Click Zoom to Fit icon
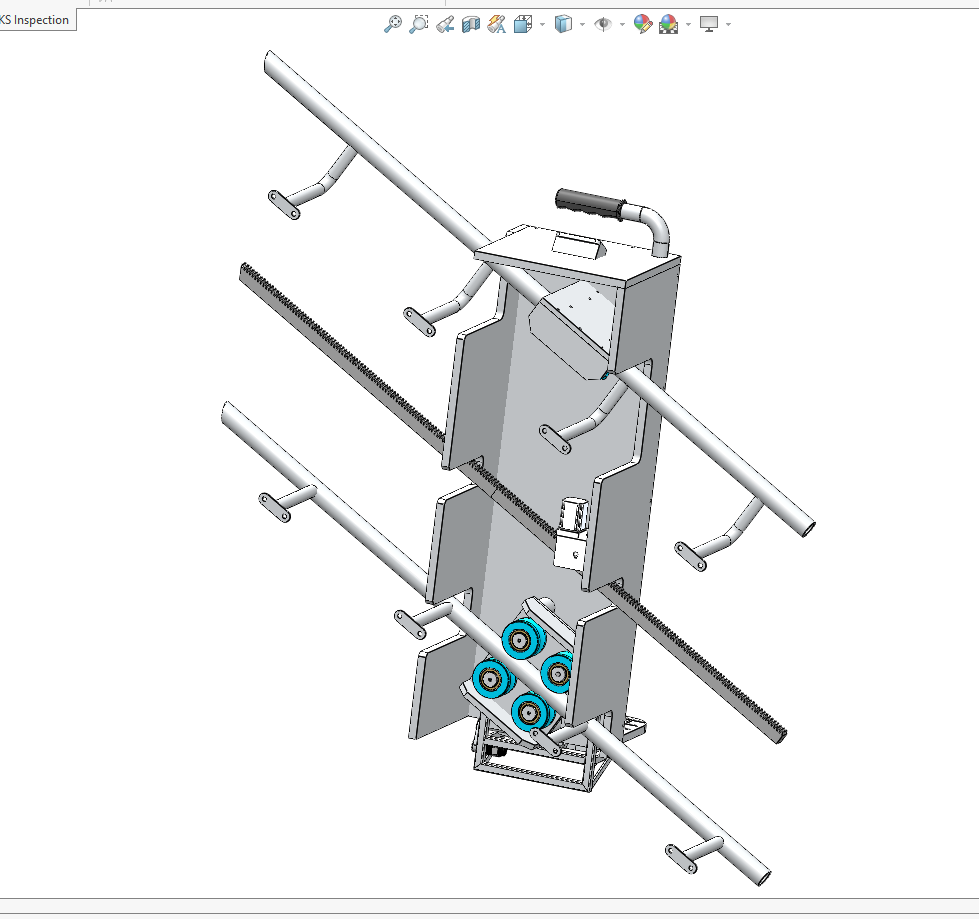This screenshot has width=979, height=919. coord(393,24)
